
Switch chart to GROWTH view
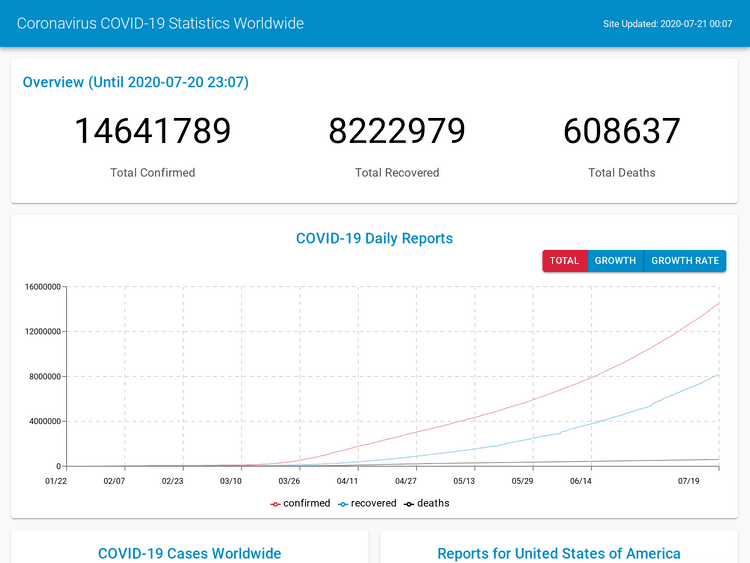tap(615, 261)
